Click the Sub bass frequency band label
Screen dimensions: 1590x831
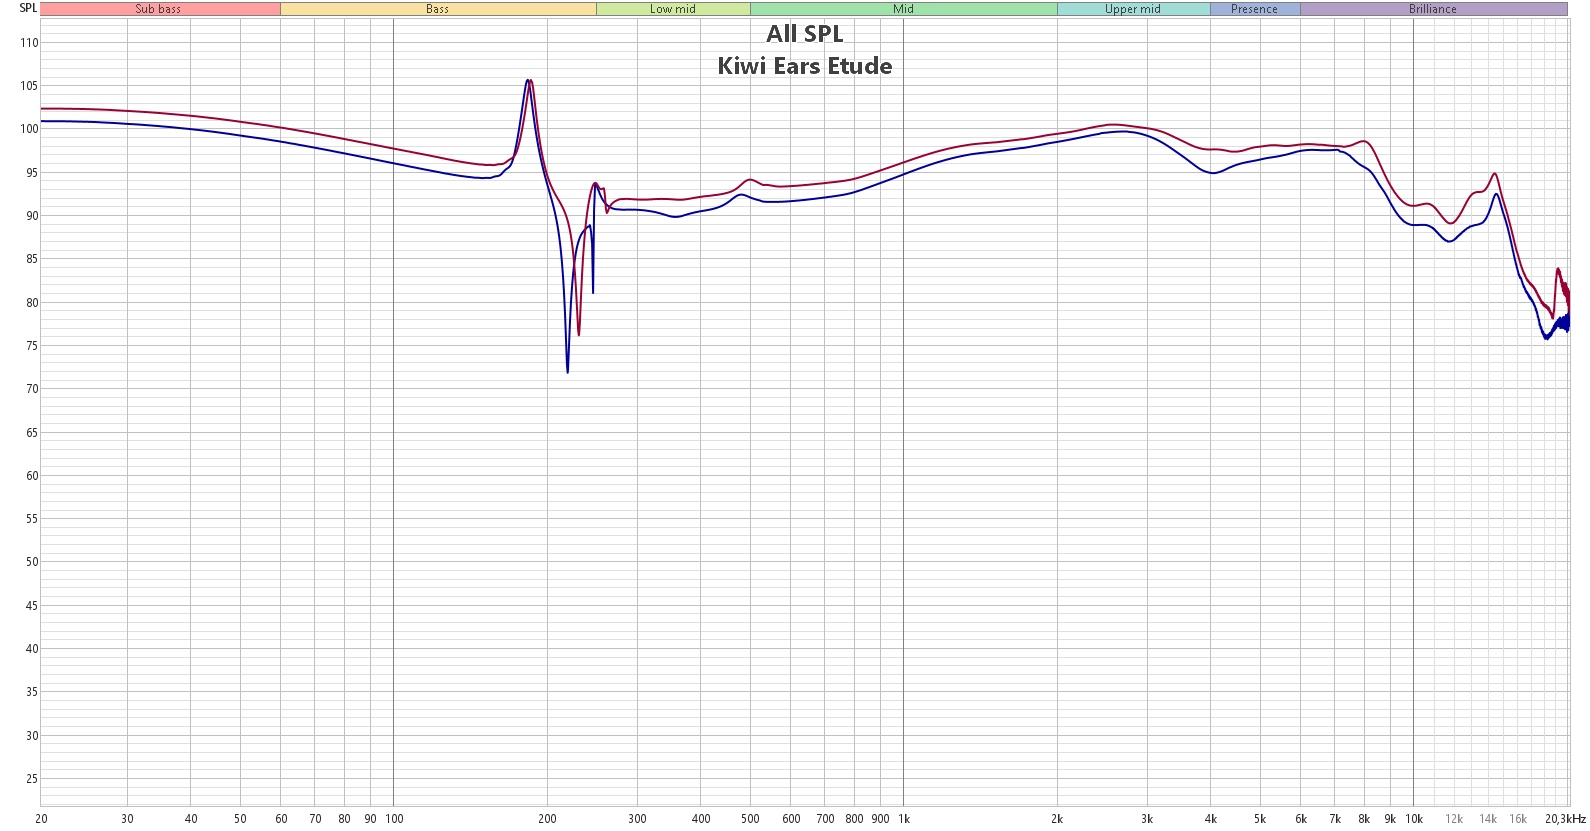160,9
